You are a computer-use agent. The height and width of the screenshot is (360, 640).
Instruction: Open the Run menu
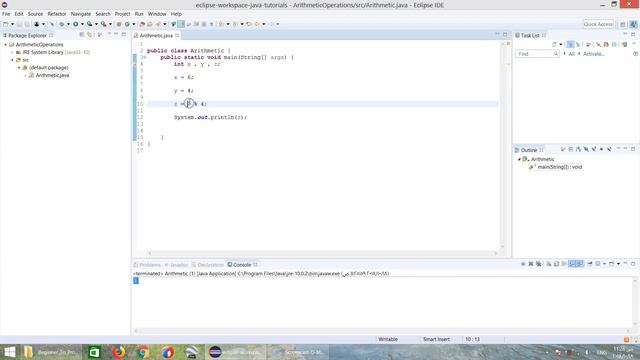coord(139,14)
